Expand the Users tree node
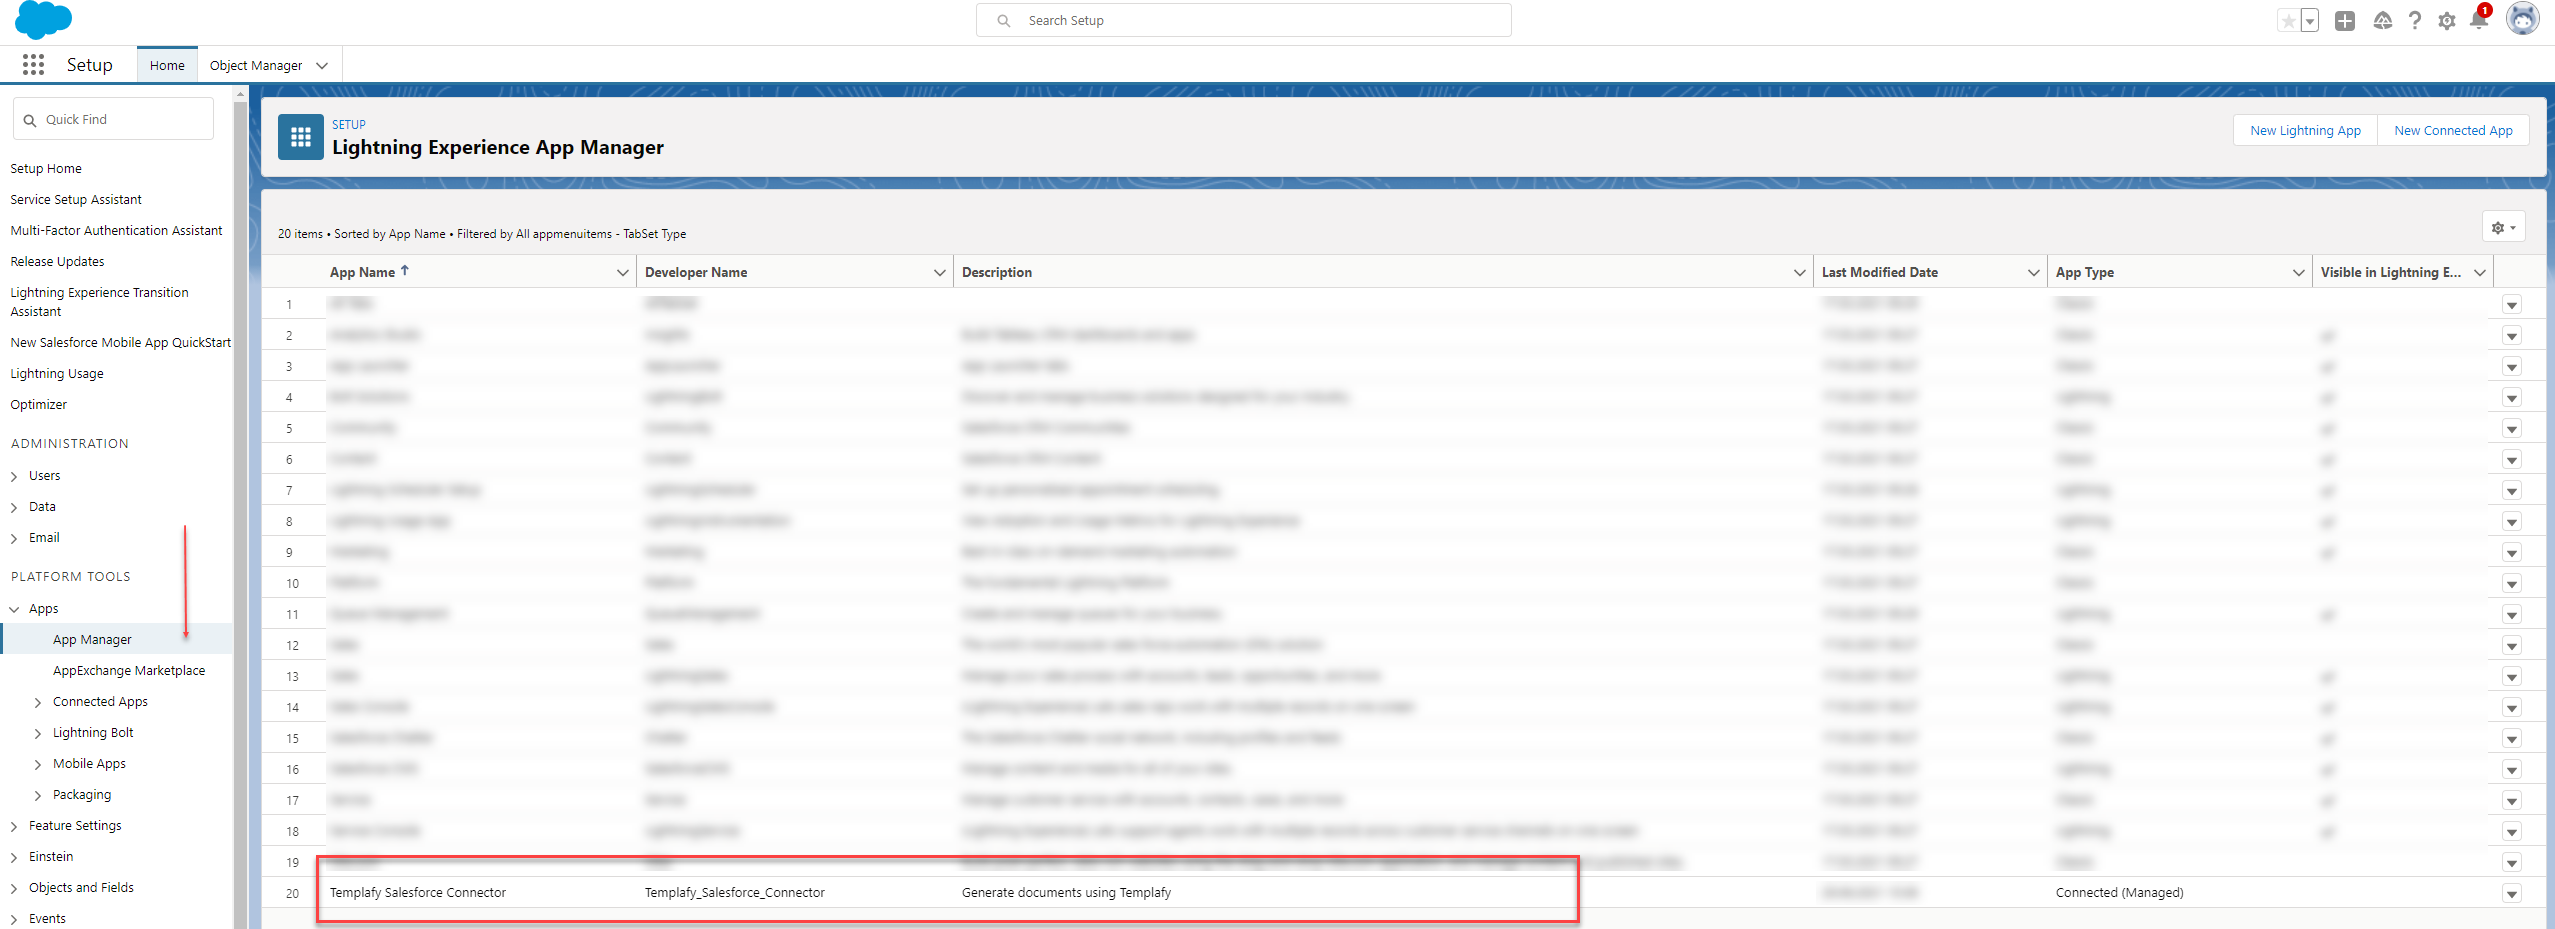The image size is (2555, 929). point(14,477)
